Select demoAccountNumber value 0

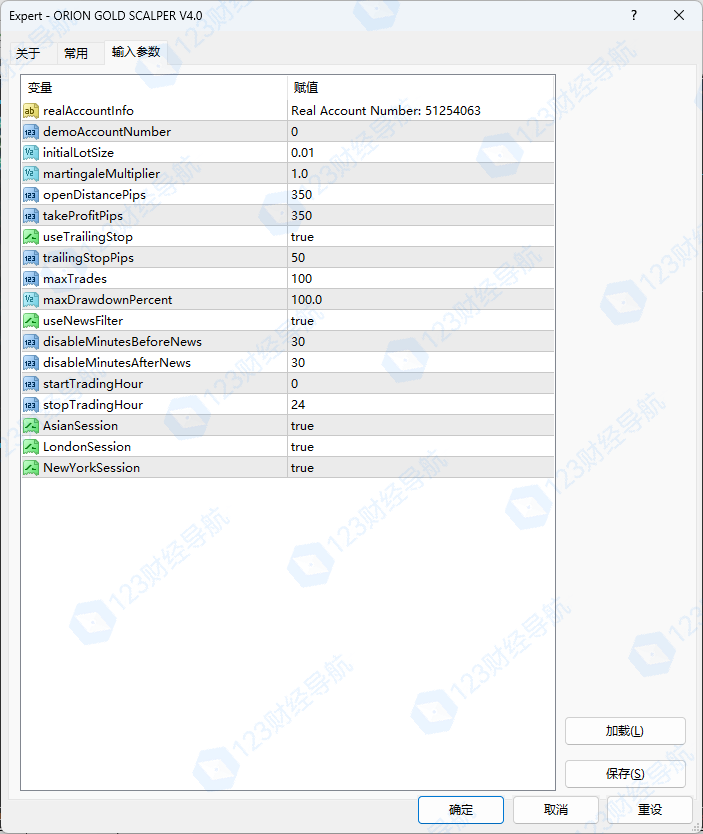point(421,132)
